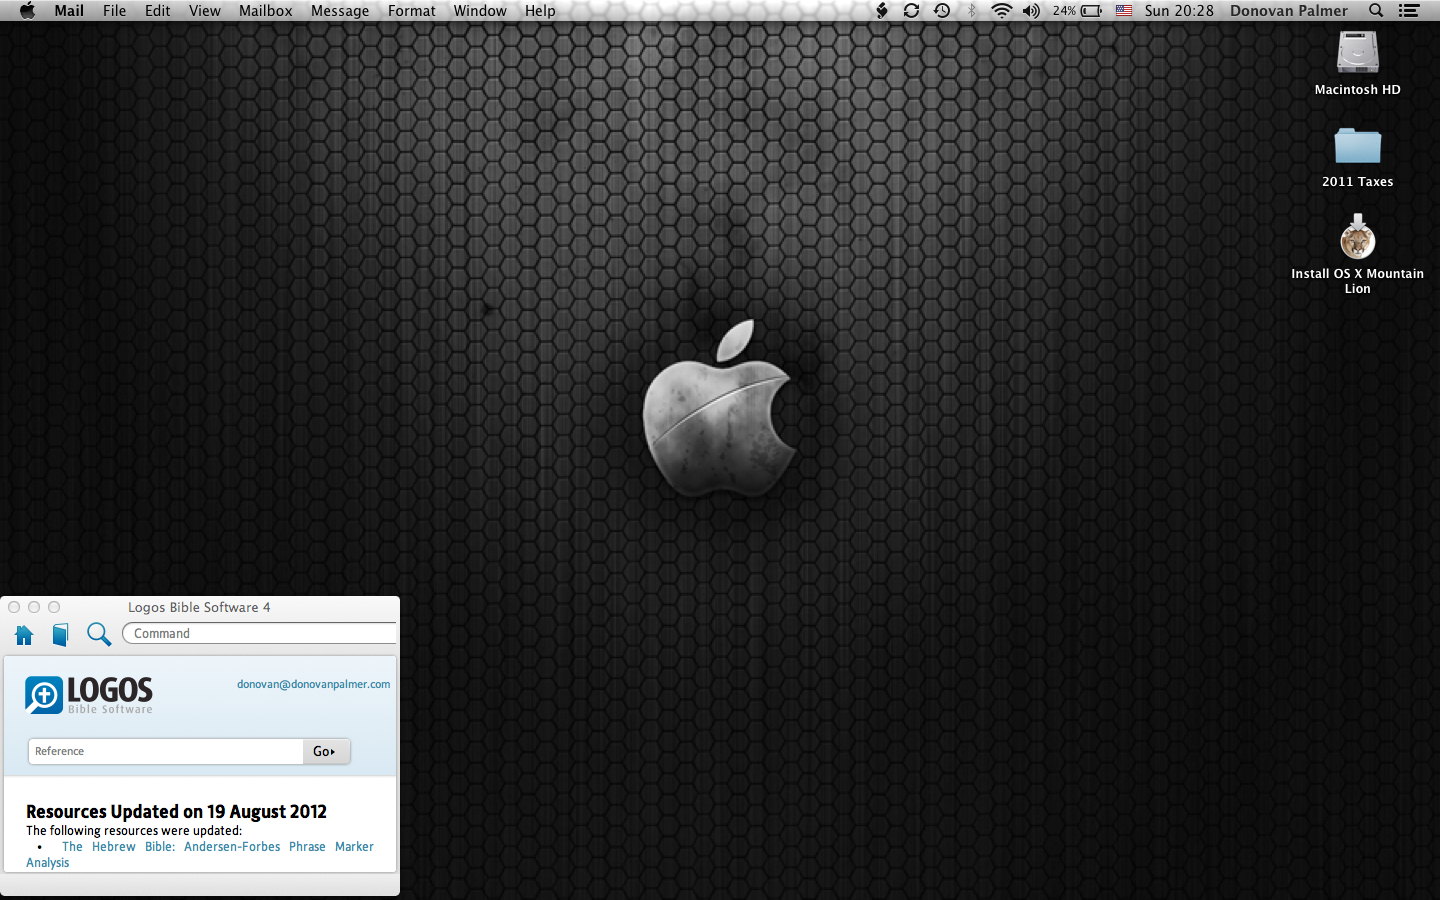Click the Logos Home toolbar icon
The height and width of the screenshot is (900, 1440).
(x=24, y=635)
